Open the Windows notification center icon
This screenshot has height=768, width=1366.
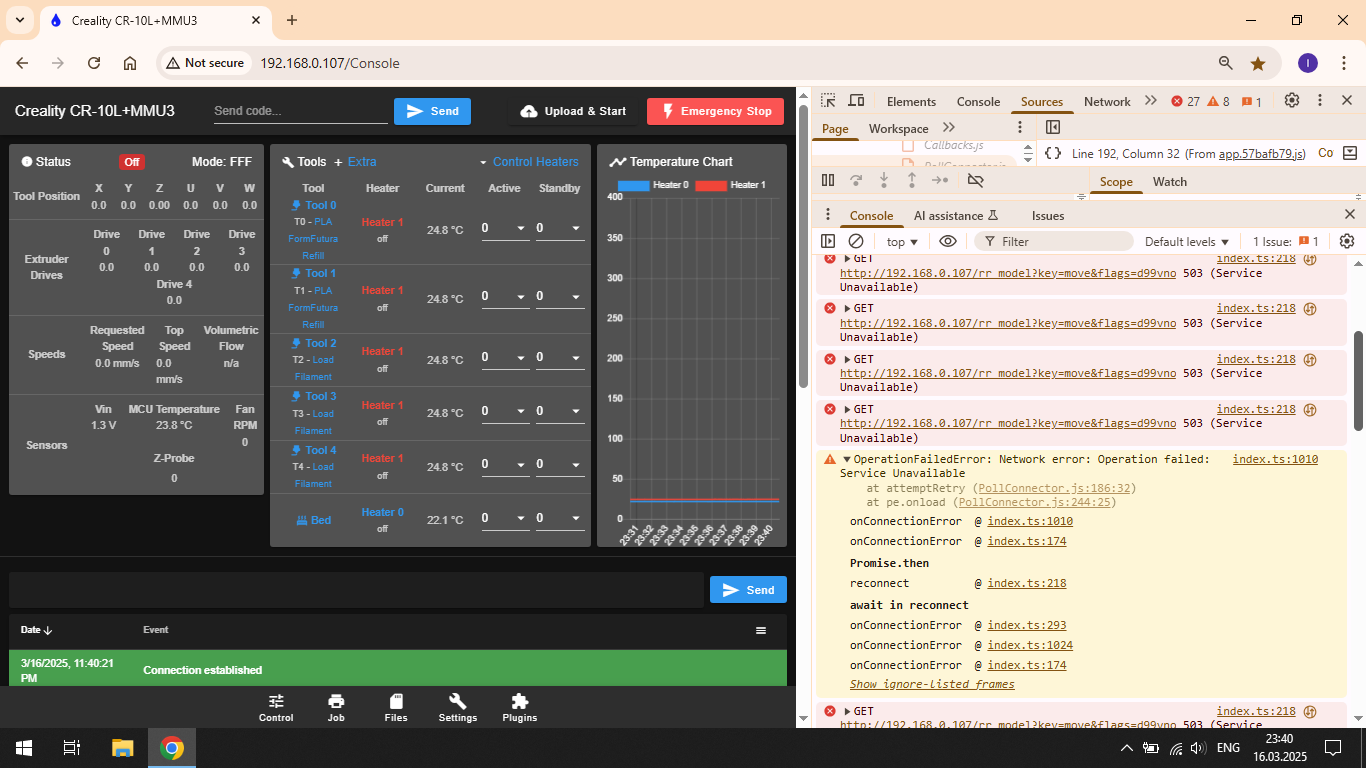[x=1332, y=747]
